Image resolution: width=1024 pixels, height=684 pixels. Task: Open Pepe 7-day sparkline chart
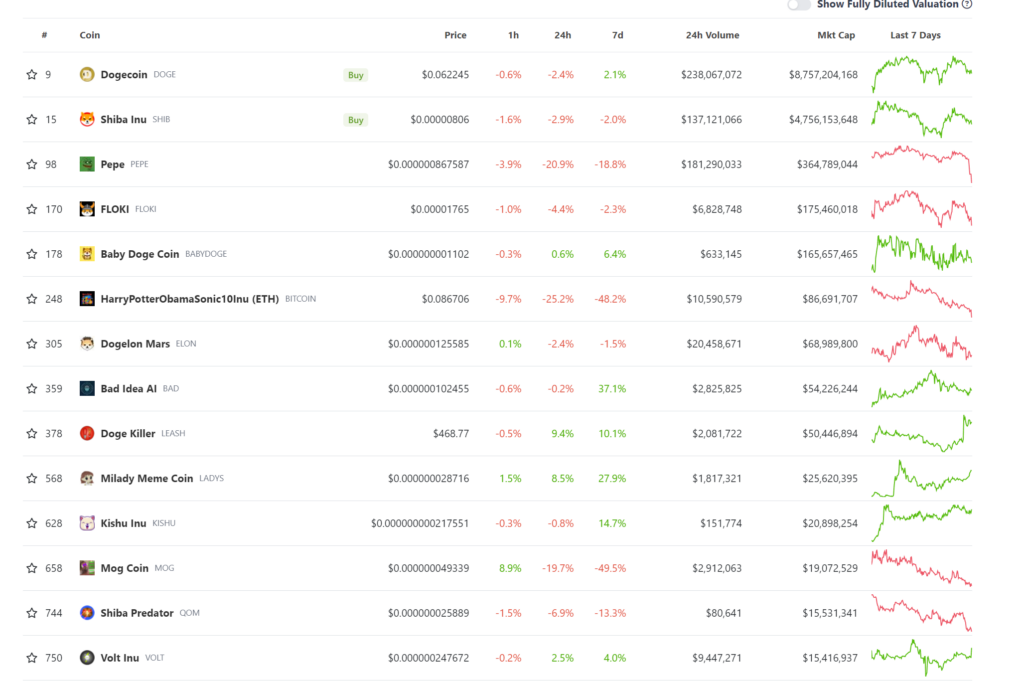(921, 164)
